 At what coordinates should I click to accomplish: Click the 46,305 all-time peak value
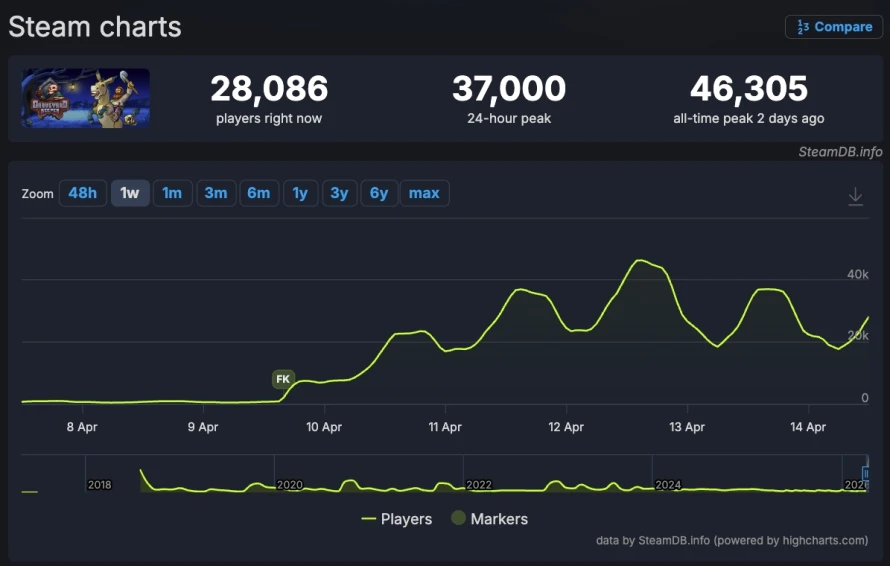[x=749, y=89]
